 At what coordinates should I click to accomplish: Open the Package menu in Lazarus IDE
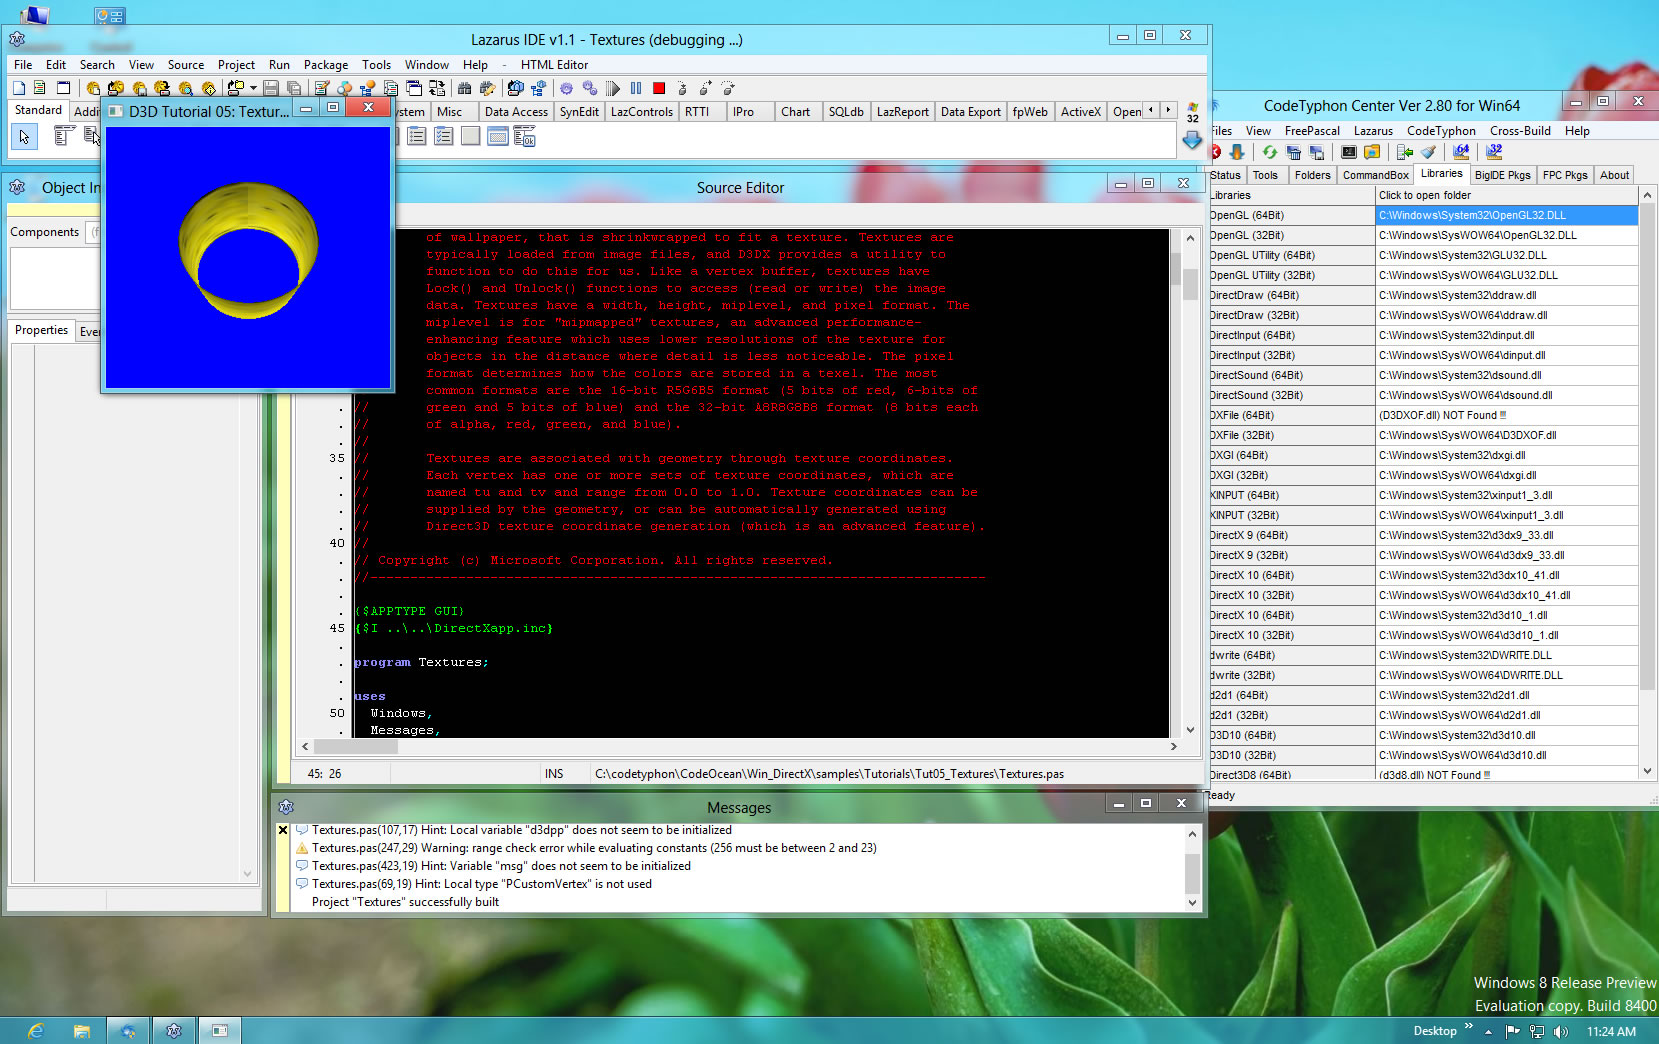point(326,64)
